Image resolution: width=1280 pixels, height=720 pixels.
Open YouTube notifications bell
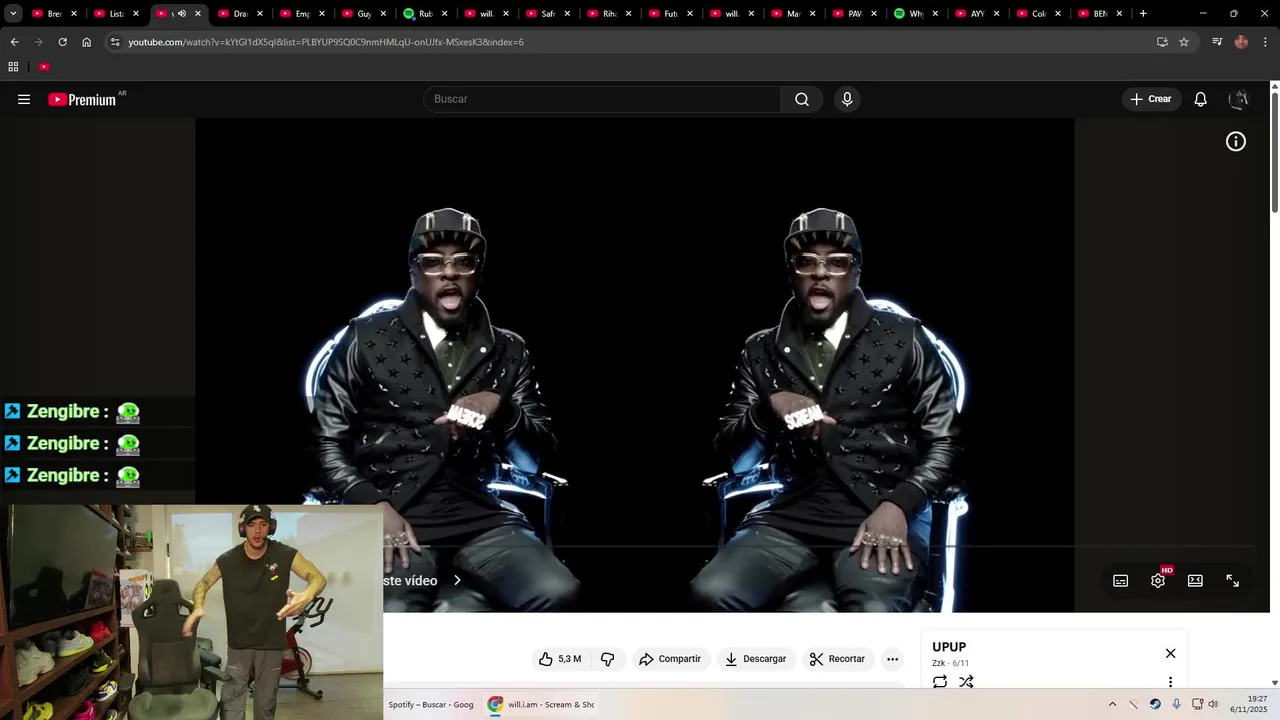(x=1201, y=99)
